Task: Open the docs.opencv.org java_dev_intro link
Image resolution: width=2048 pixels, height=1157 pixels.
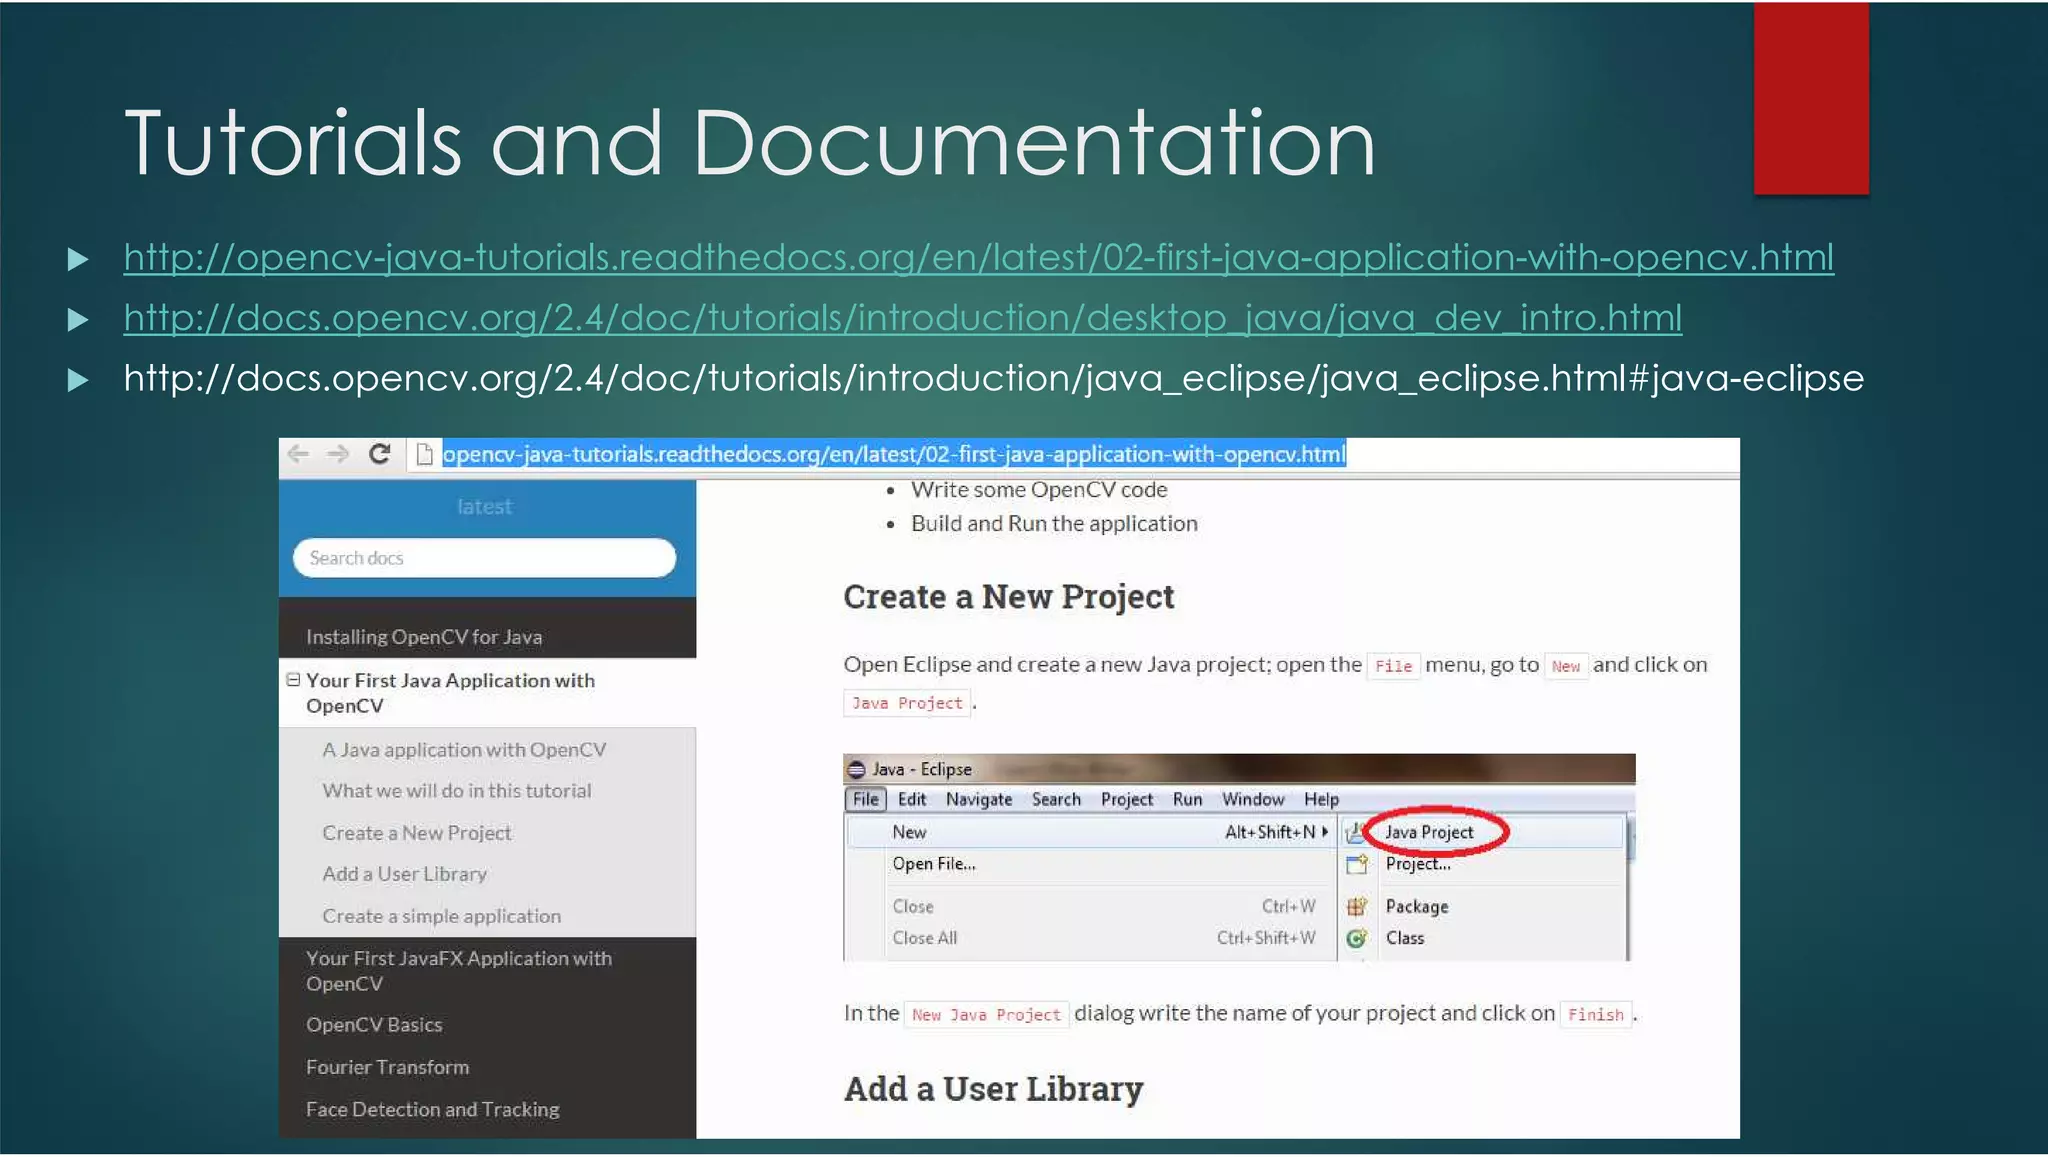Action: coord(902,318)
